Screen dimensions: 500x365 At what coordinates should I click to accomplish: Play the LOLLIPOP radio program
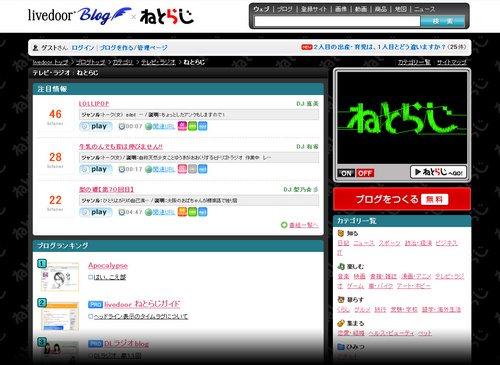click(96, 126)
